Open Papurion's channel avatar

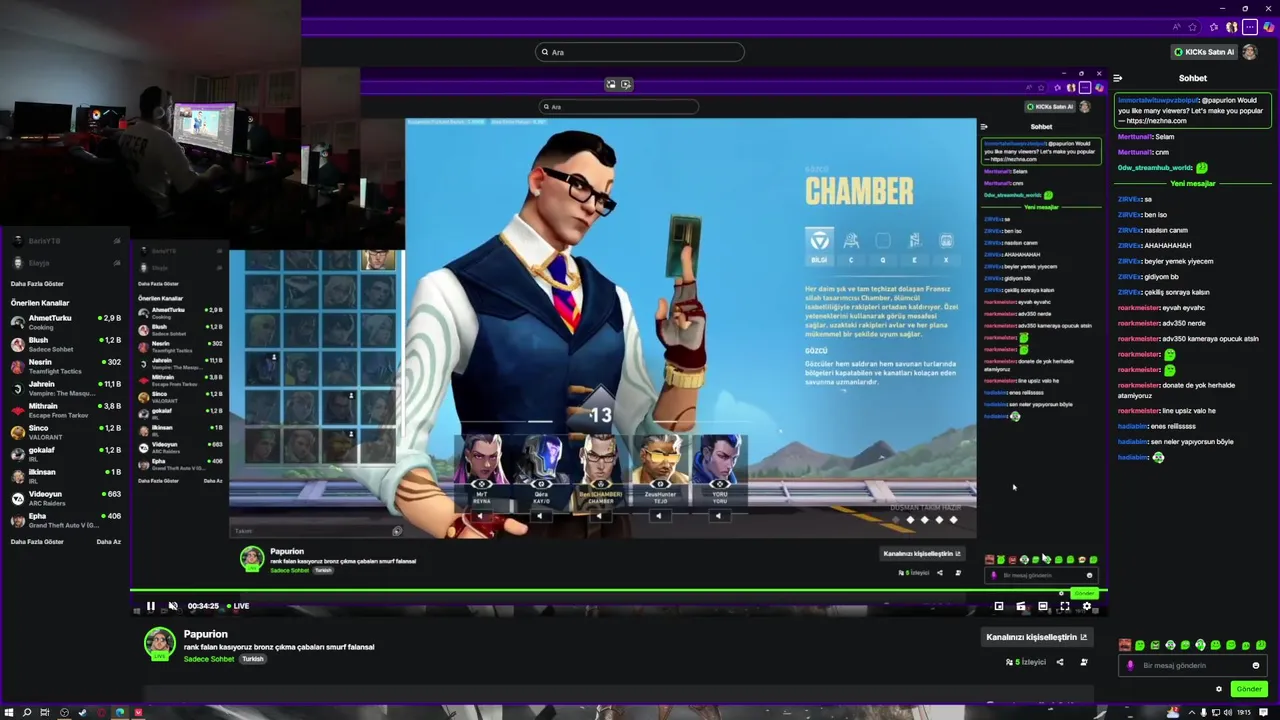tap(159, 644)
